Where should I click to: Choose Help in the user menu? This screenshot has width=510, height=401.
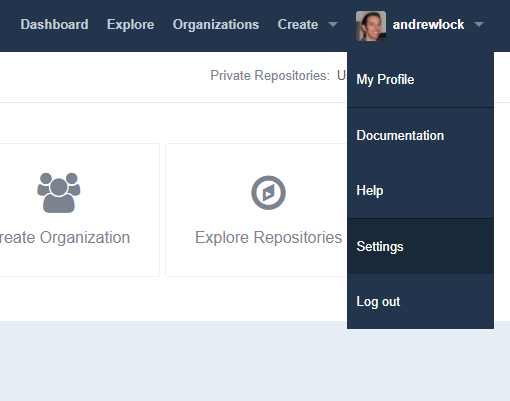click(420, 191)
